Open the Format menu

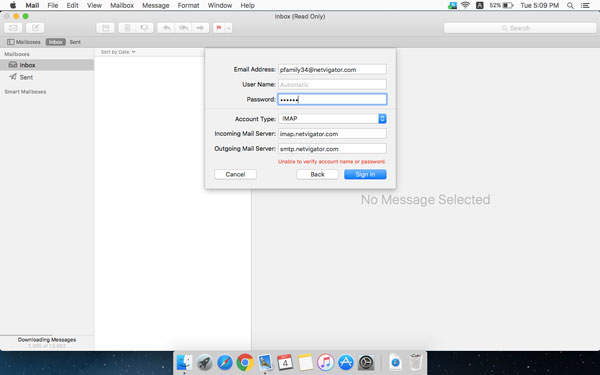click(x=188, y=5)
